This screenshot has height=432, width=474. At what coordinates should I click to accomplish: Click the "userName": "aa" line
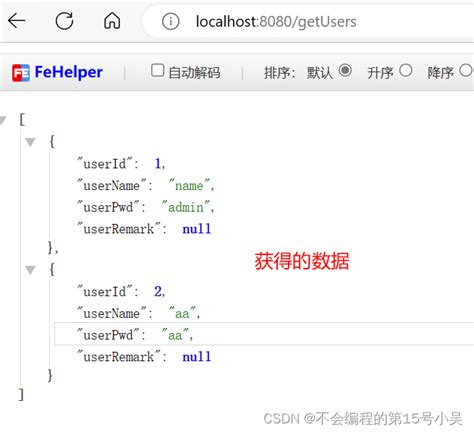[x=138, y=313]
